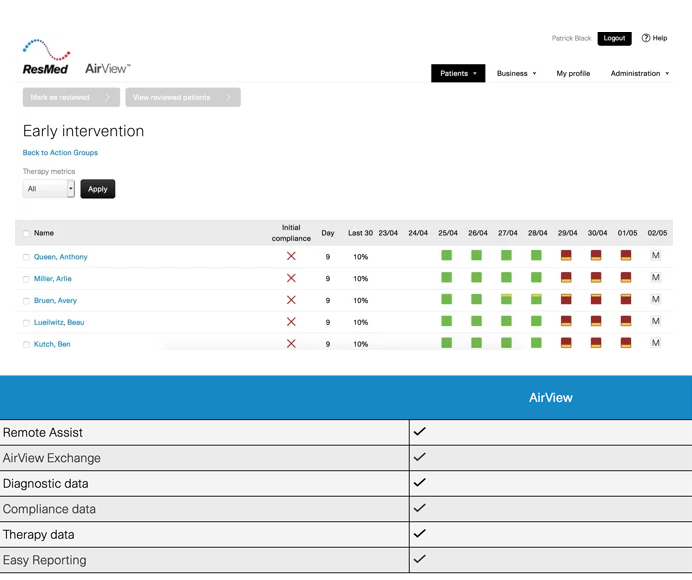Check the box for Queen, Anthony
Screen dimensions: 692x580
[x=26, y=257]
